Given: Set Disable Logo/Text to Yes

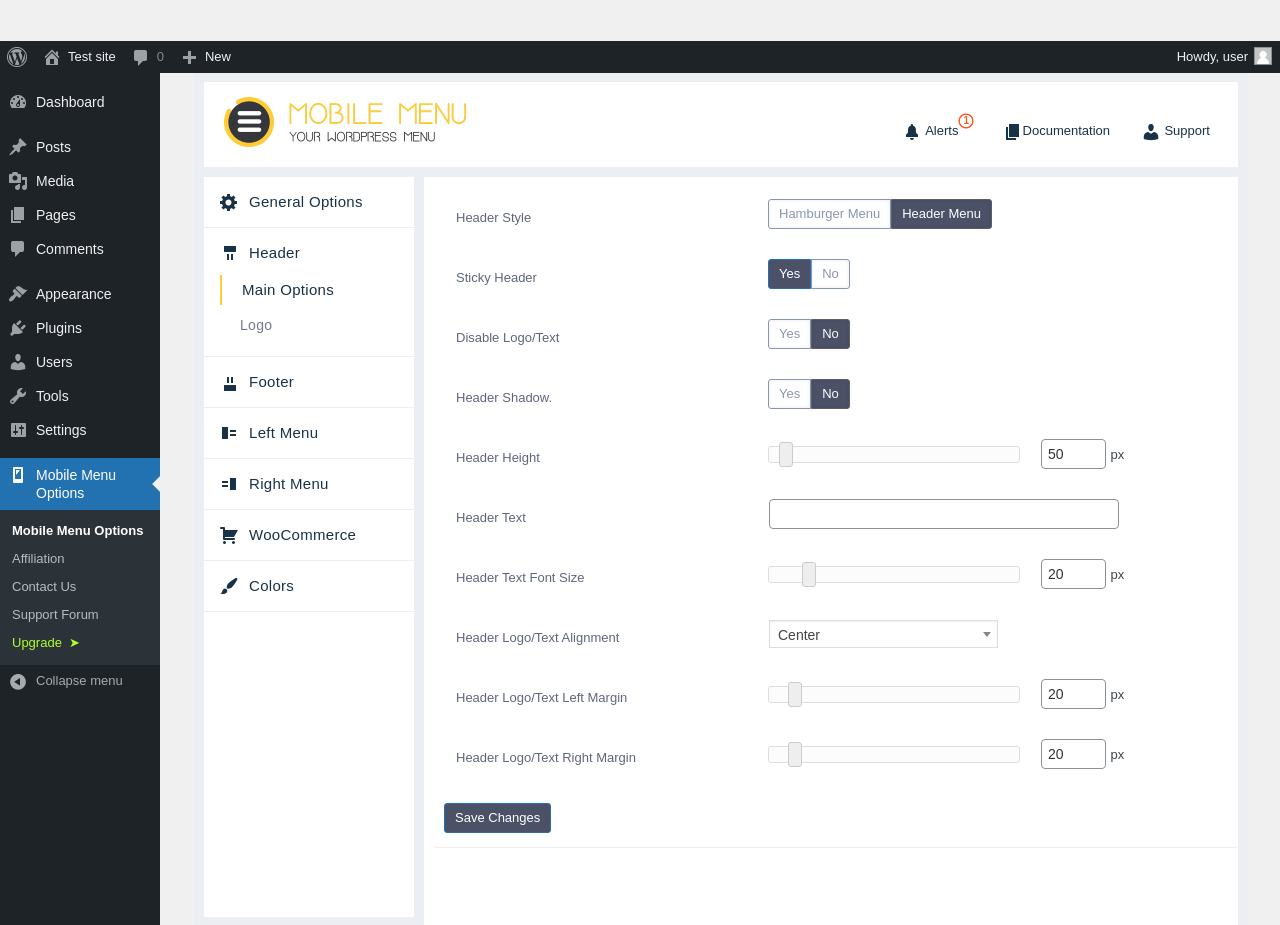Looking at the screenshot, I should pyautogui.click(x=789, y=334).
